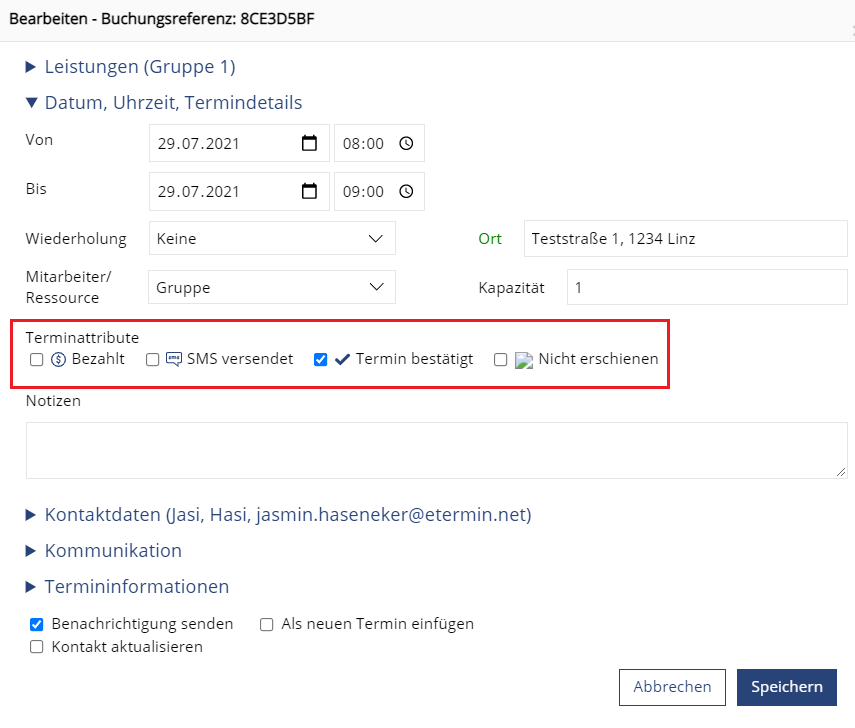Collapse the Datum, Uhrzeit, Termindetails section
The width and height of the screenshot is (855, 728).
pos(164,103)
